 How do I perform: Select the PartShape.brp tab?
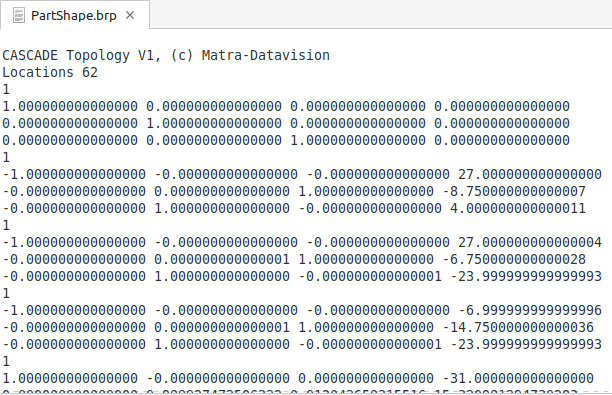point(75,15)
